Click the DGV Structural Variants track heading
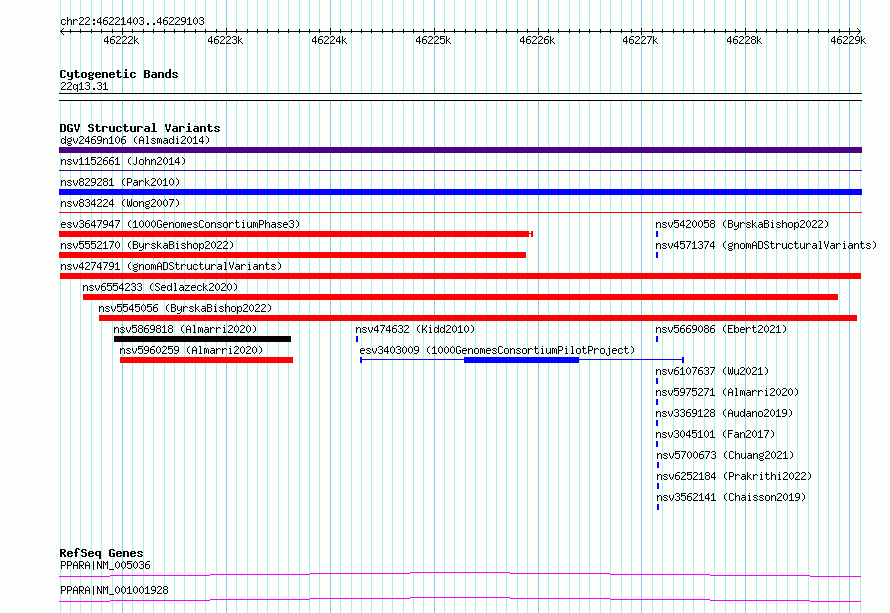The height and width of the screenshot is (613, 890). click(140, 128)
